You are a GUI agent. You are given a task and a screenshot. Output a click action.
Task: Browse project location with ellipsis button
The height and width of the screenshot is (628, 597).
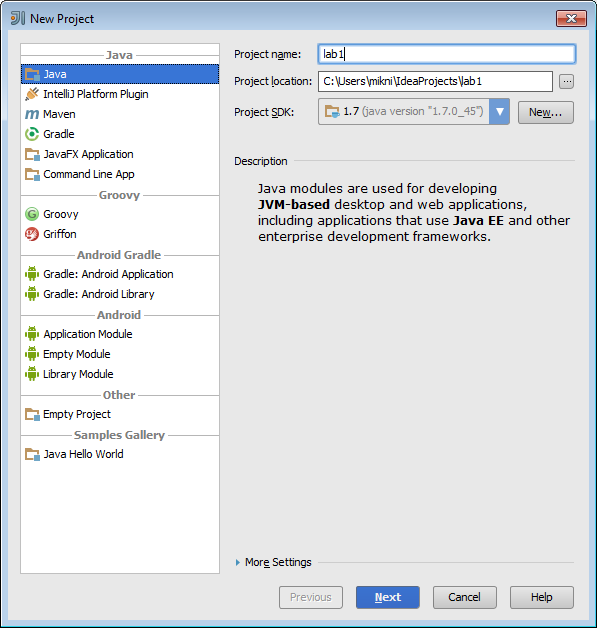click(x=566, y=82)
